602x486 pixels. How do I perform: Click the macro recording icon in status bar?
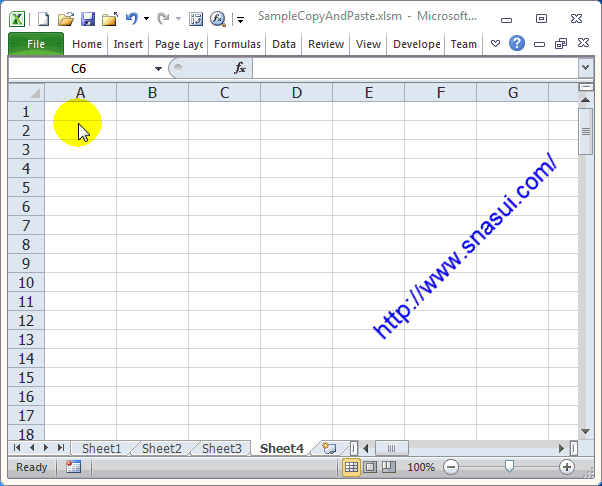(x=73, y=467)
